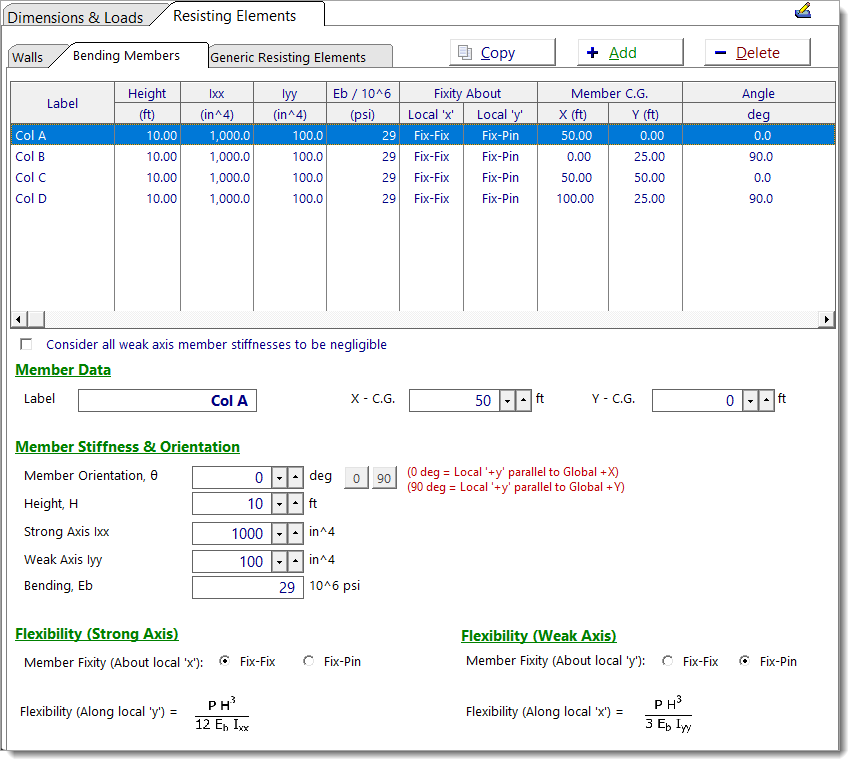
Task: Increase the Member Orientation angle
Action: 296,478
